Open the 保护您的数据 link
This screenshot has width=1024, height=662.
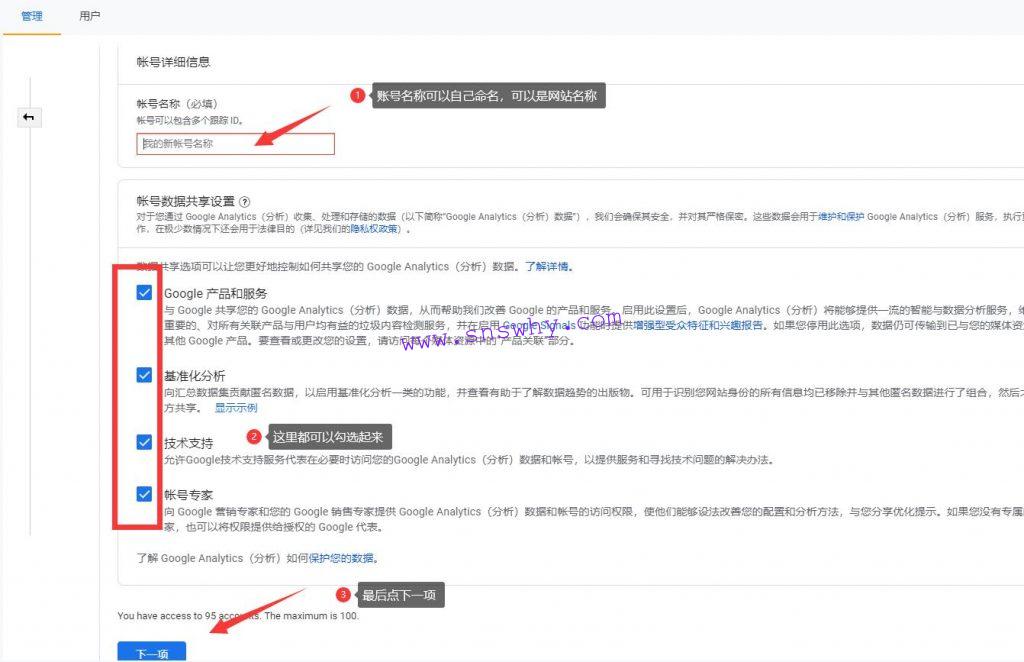[x=342, y=558]
